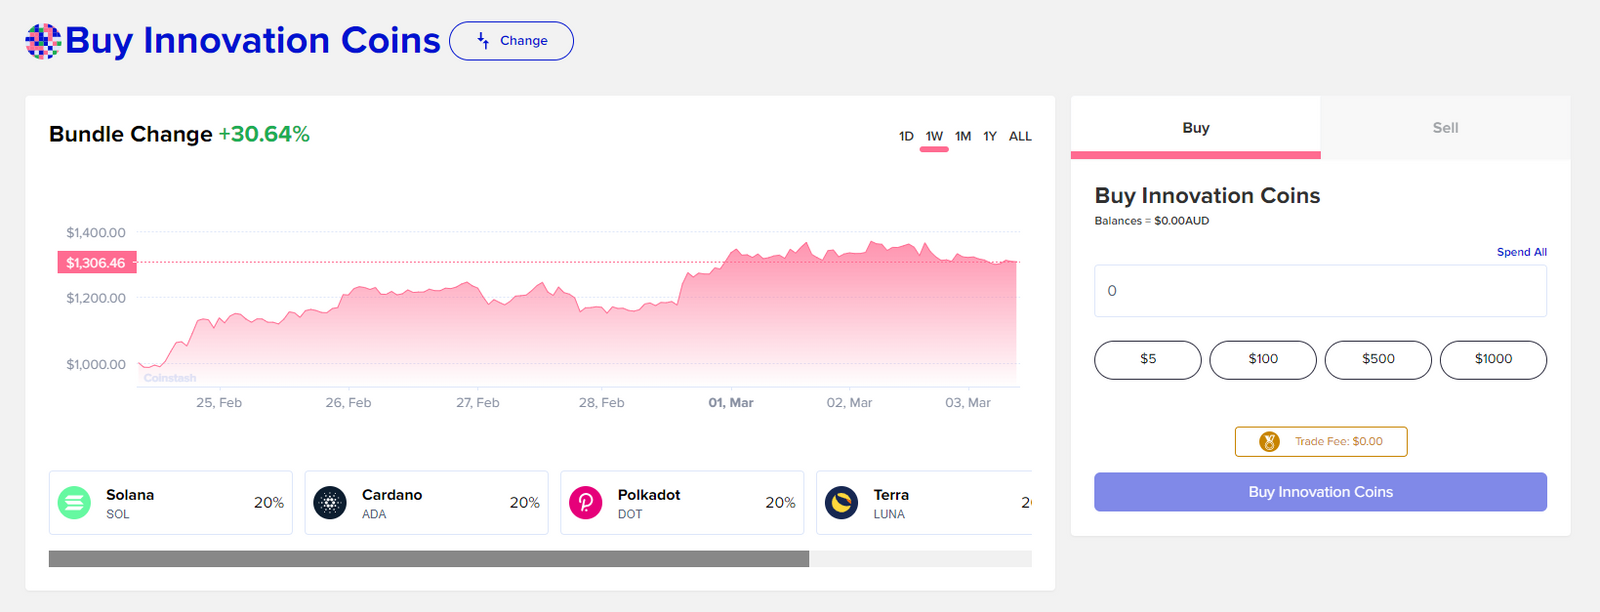
Task: Select the 1W chart range
Action: [x=934, y=136]
